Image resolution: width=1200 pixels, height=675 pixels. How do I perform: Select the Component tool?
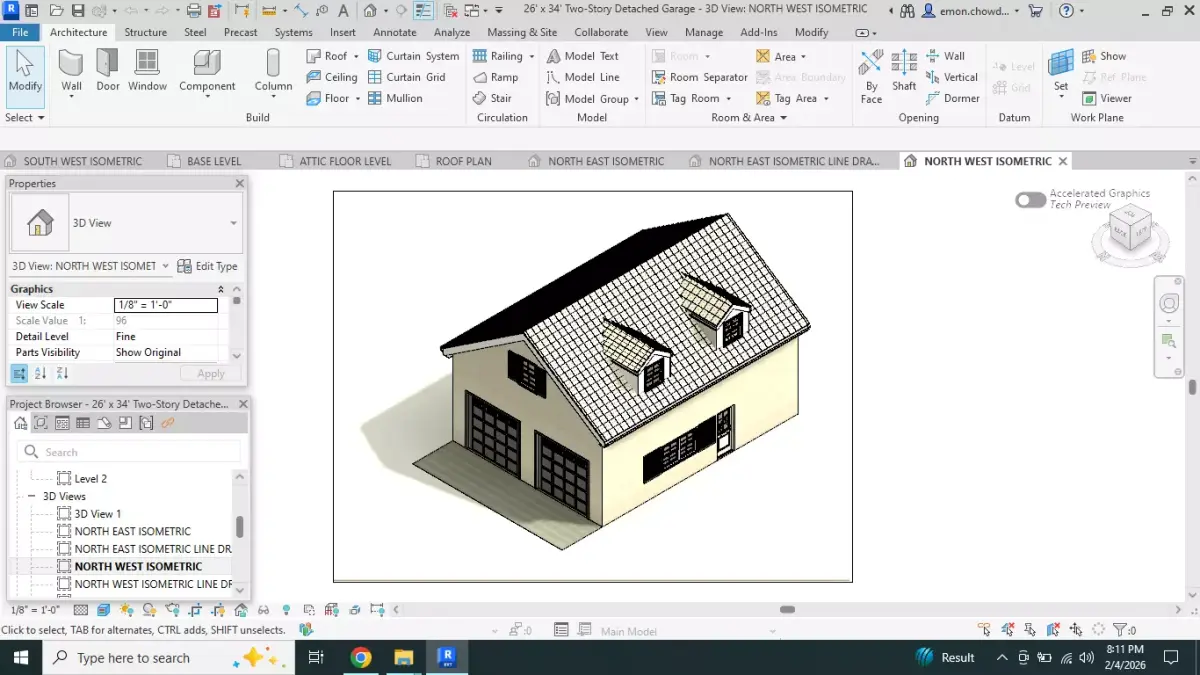click(207, 70)
